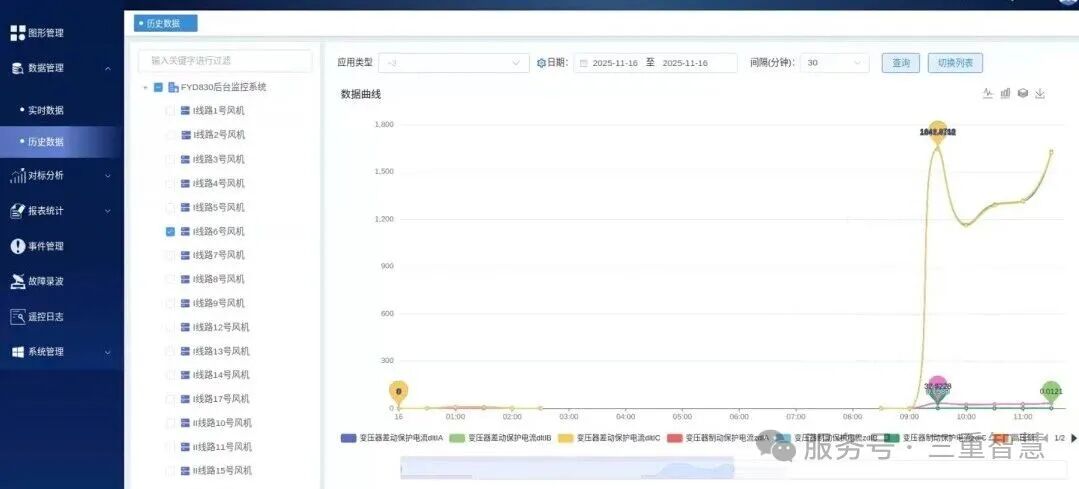Check the I线路2号风机 checkbox

click(x=170, y=135)
